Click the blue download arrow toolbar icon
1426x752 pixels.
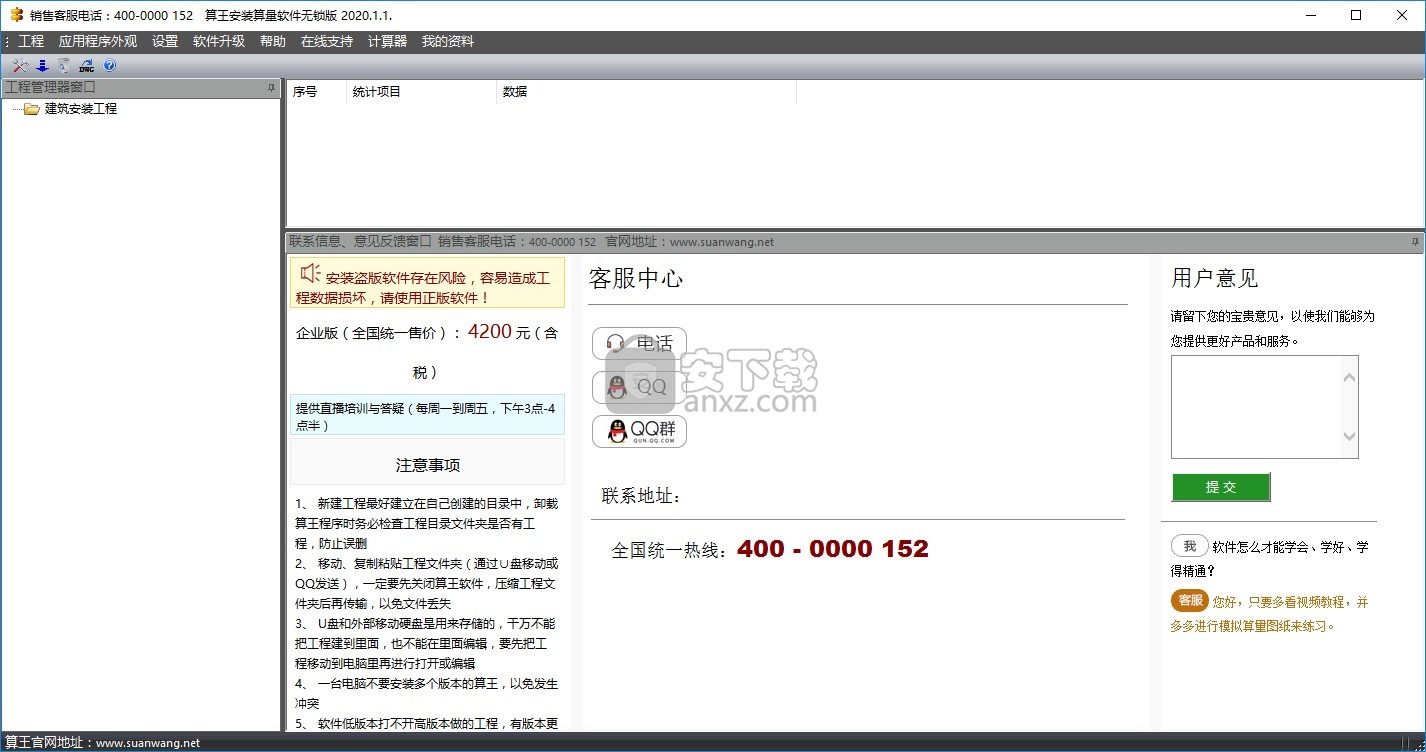click(42, 66)
